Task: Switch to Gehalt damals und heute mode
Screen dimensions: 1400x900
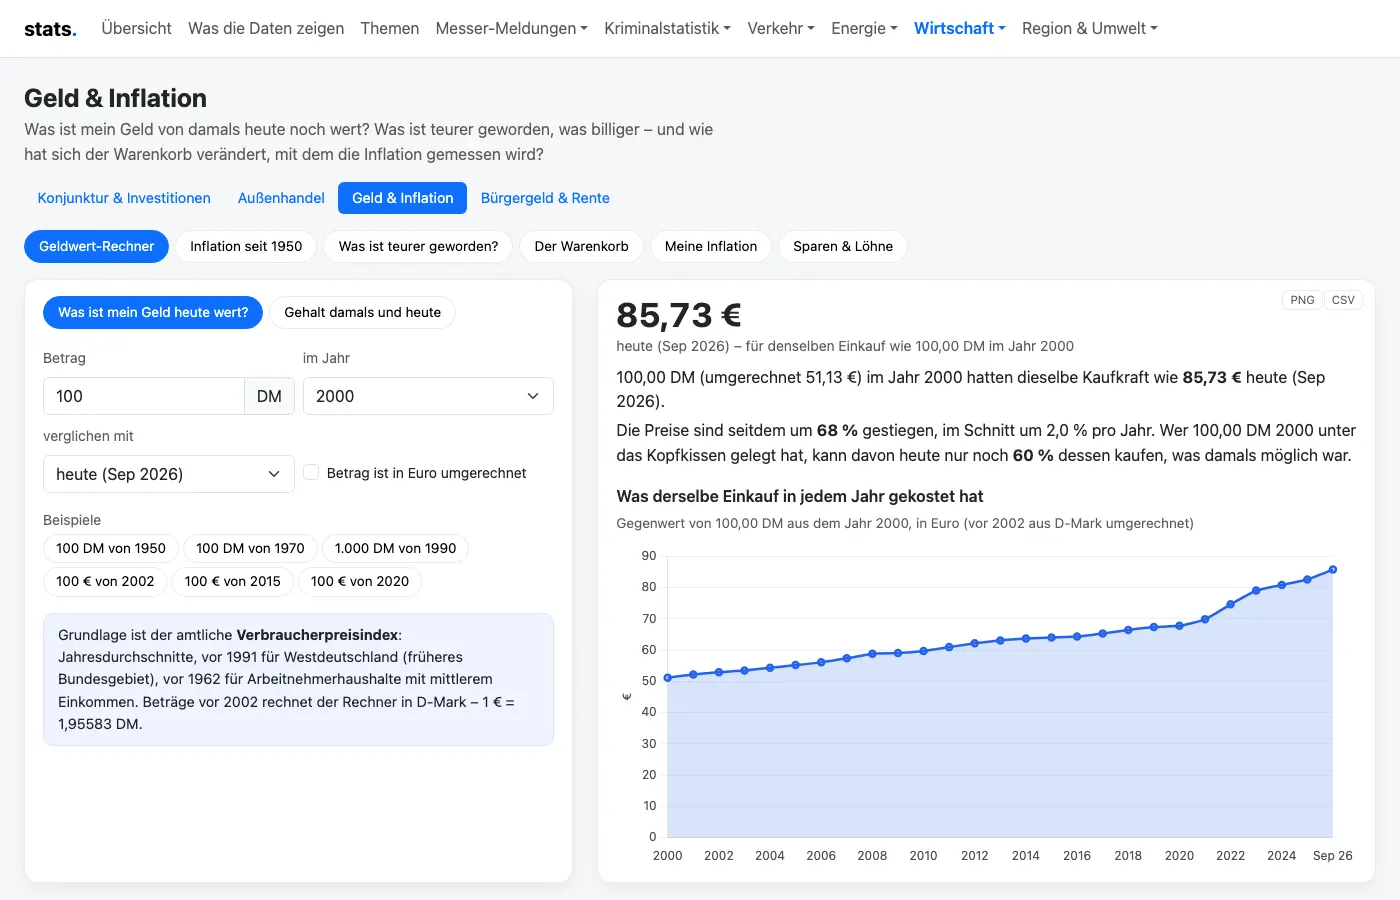Action: tap(363, 312)
